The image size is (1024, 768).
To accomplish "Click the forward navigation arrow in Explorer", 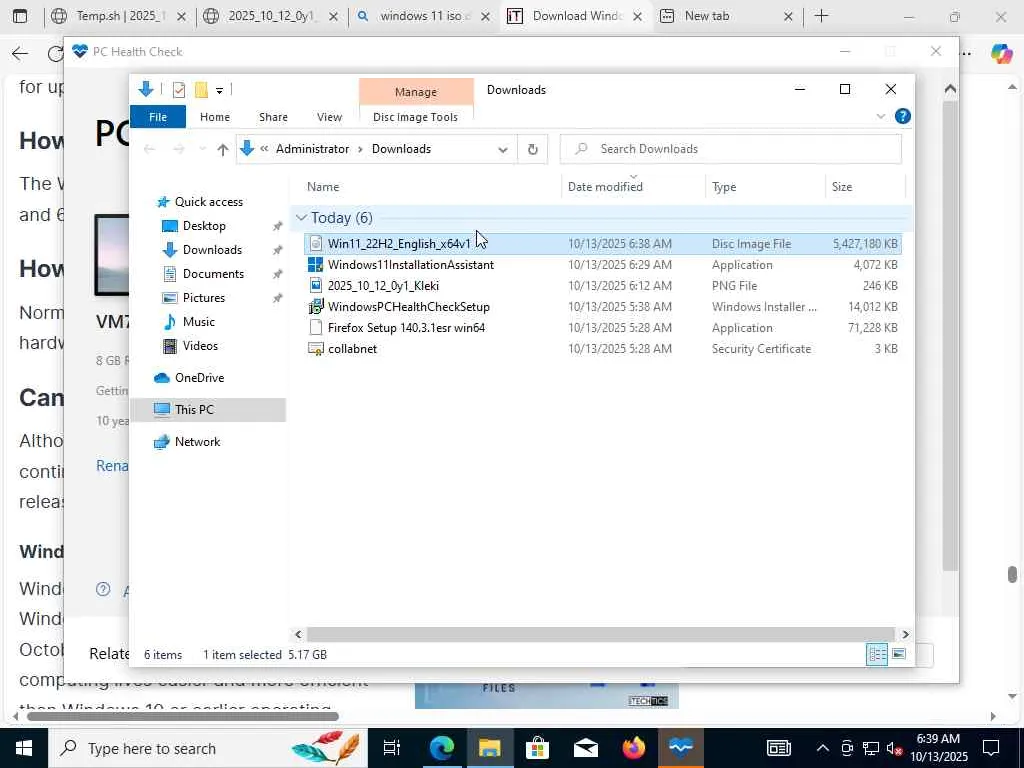I will point(178,150).
